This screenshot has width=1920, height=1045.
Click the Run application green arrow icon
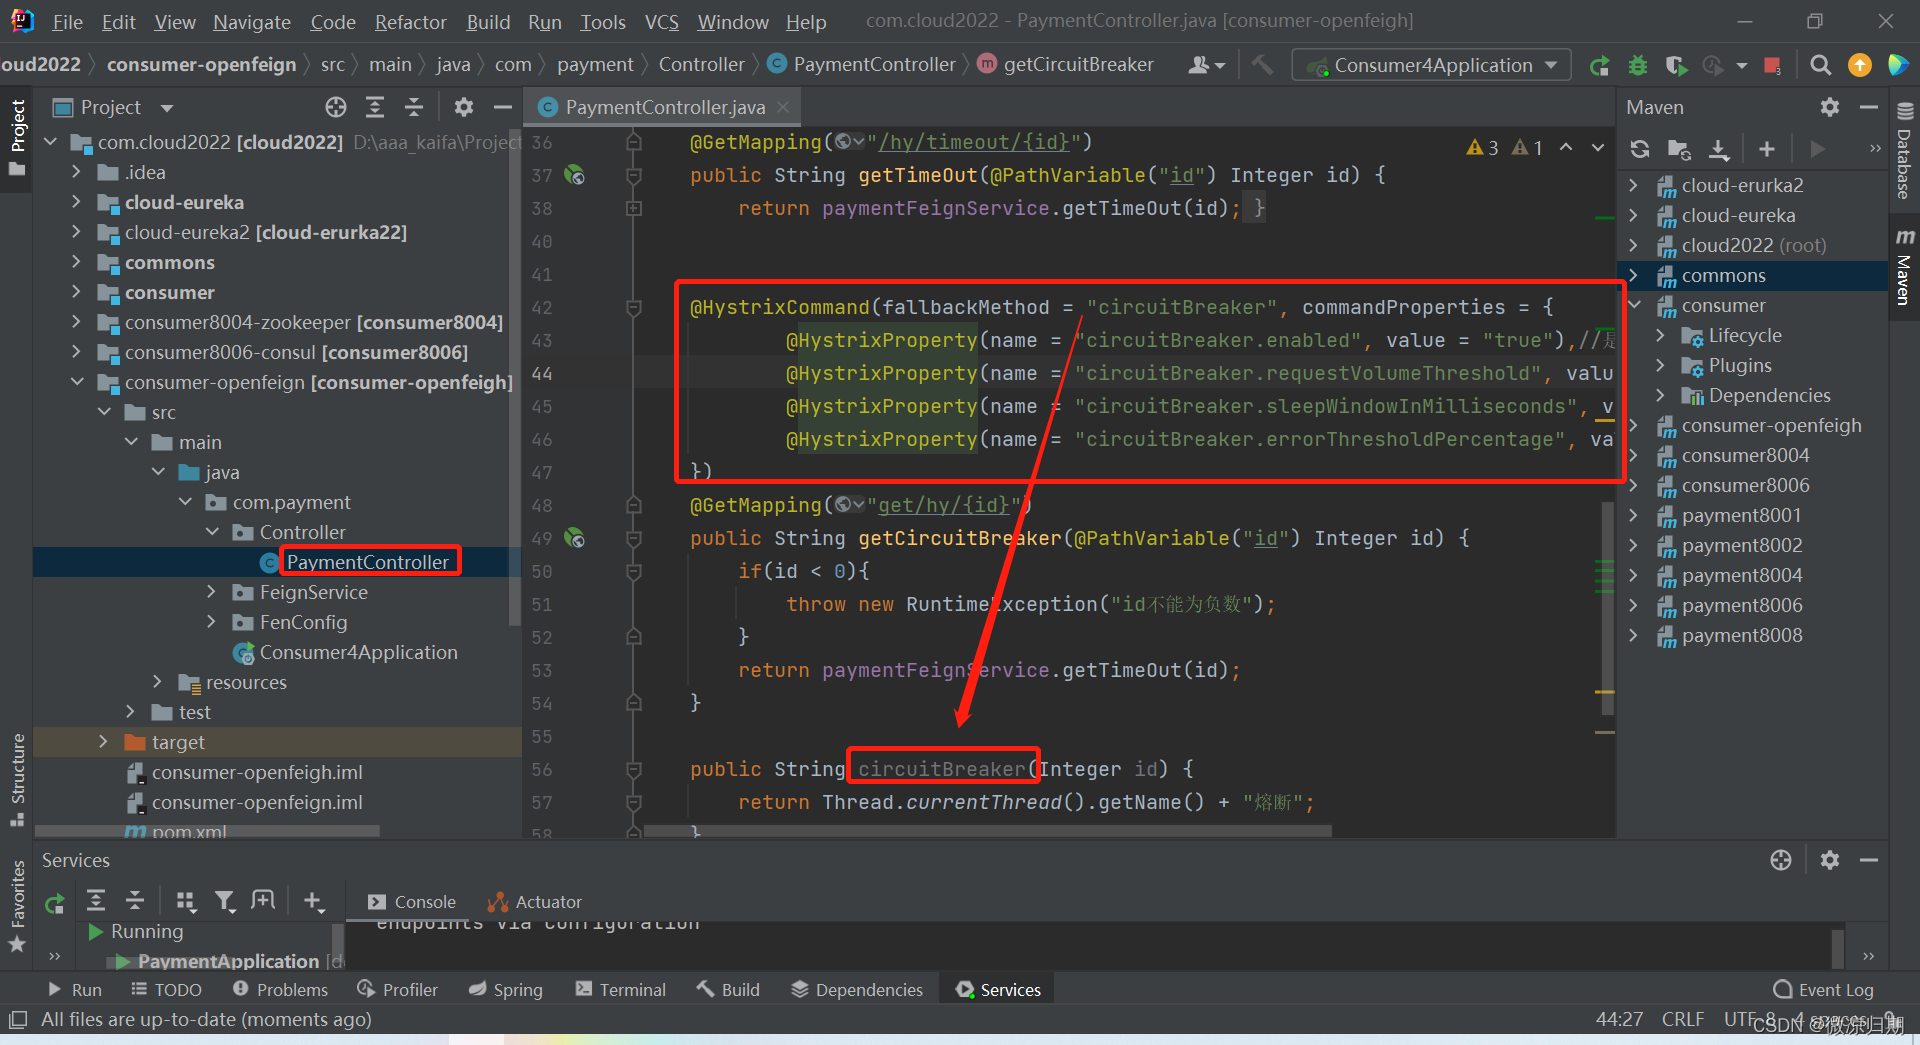click(1600, 65)
